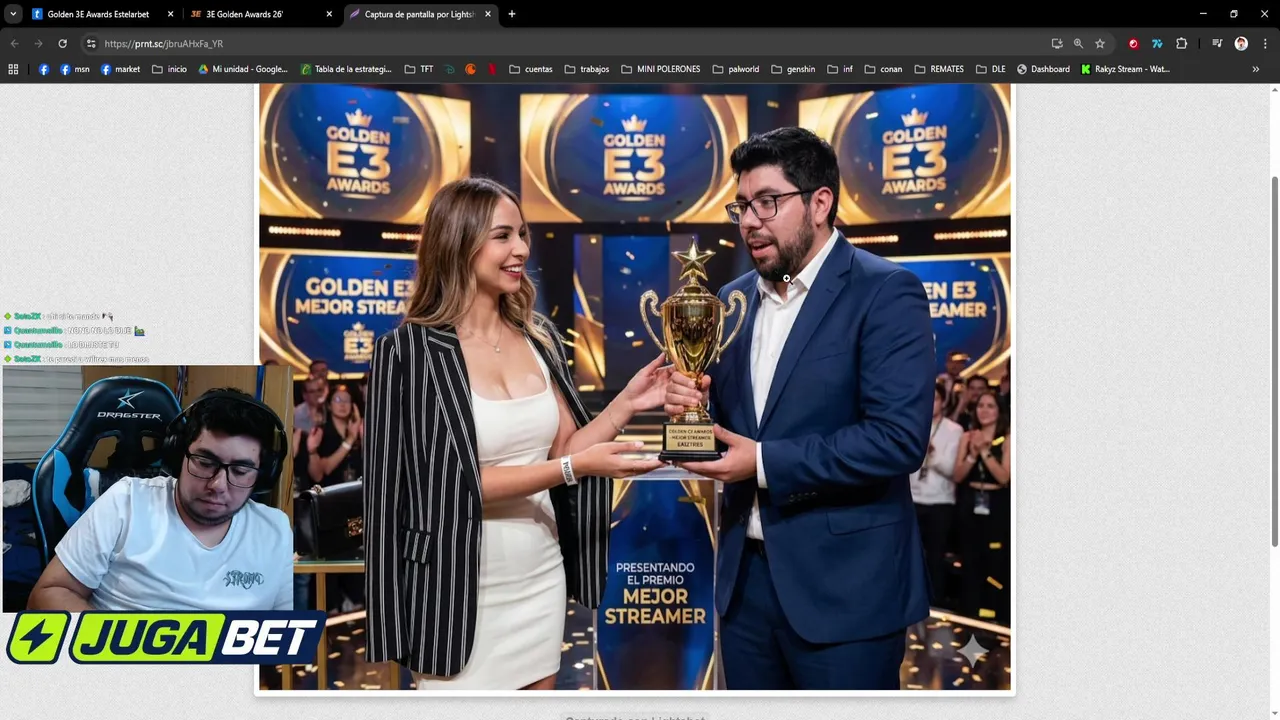The width and height of the screenshot is (1280, 720).
Task: Open Mi unidad - Google Drive bookmark
Action: click(242, 69)
